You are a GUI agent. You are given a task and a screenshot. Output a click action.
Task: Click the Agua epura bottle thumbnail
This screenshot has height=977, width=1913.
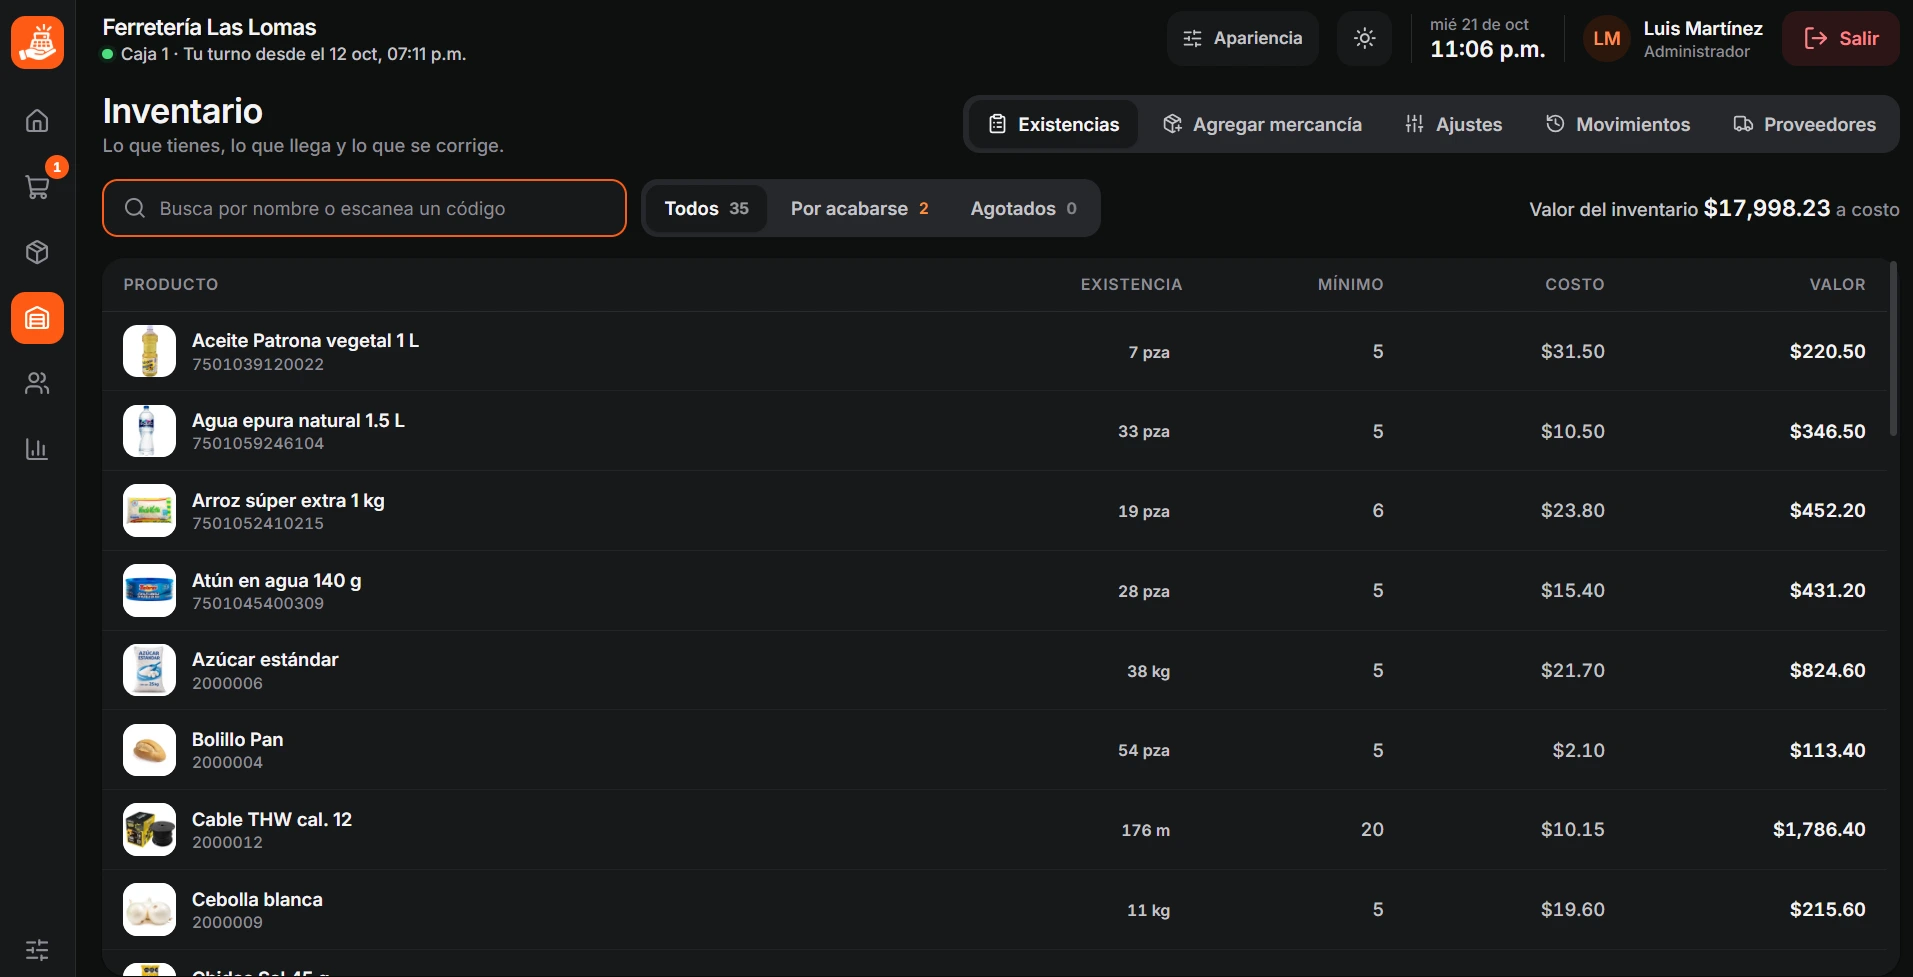[x=149, y=431]
